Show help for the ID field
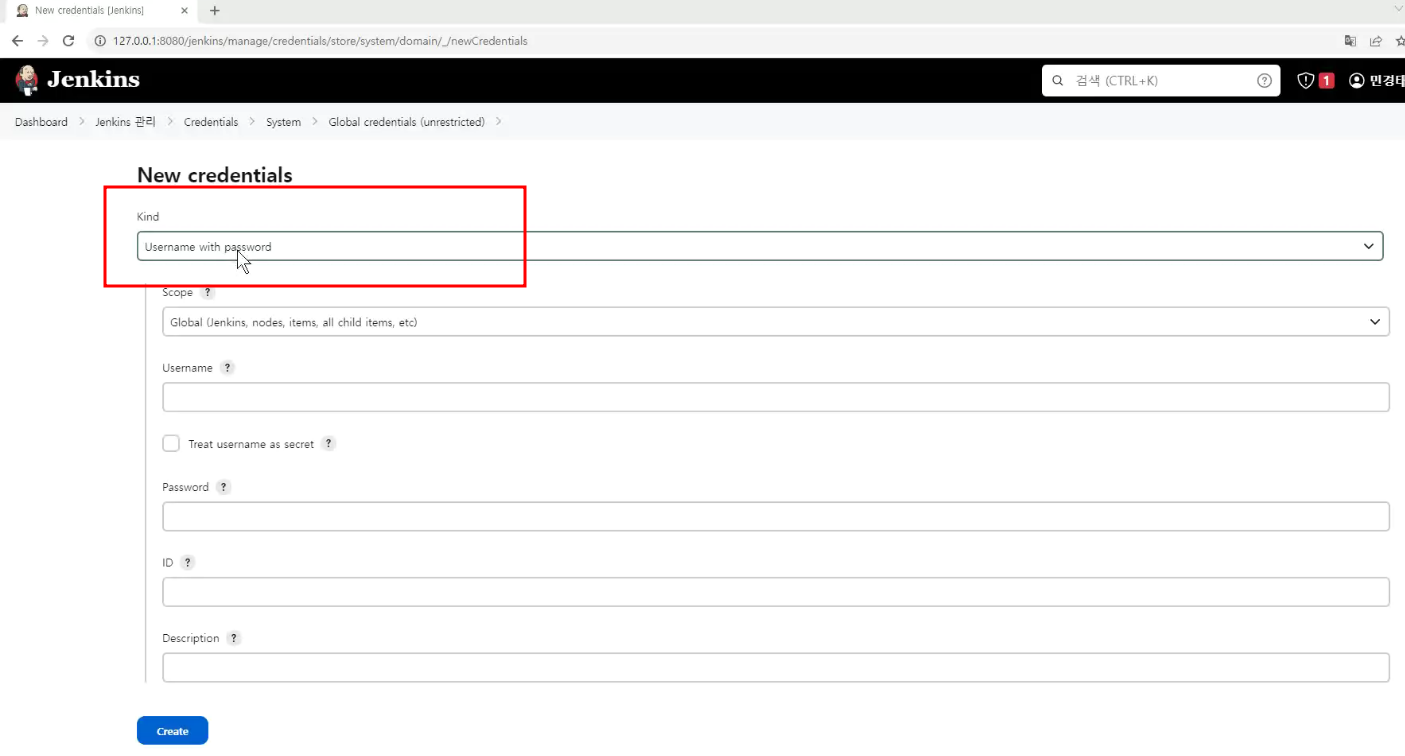Screen dimensions: 1405x756 [188, 563]
